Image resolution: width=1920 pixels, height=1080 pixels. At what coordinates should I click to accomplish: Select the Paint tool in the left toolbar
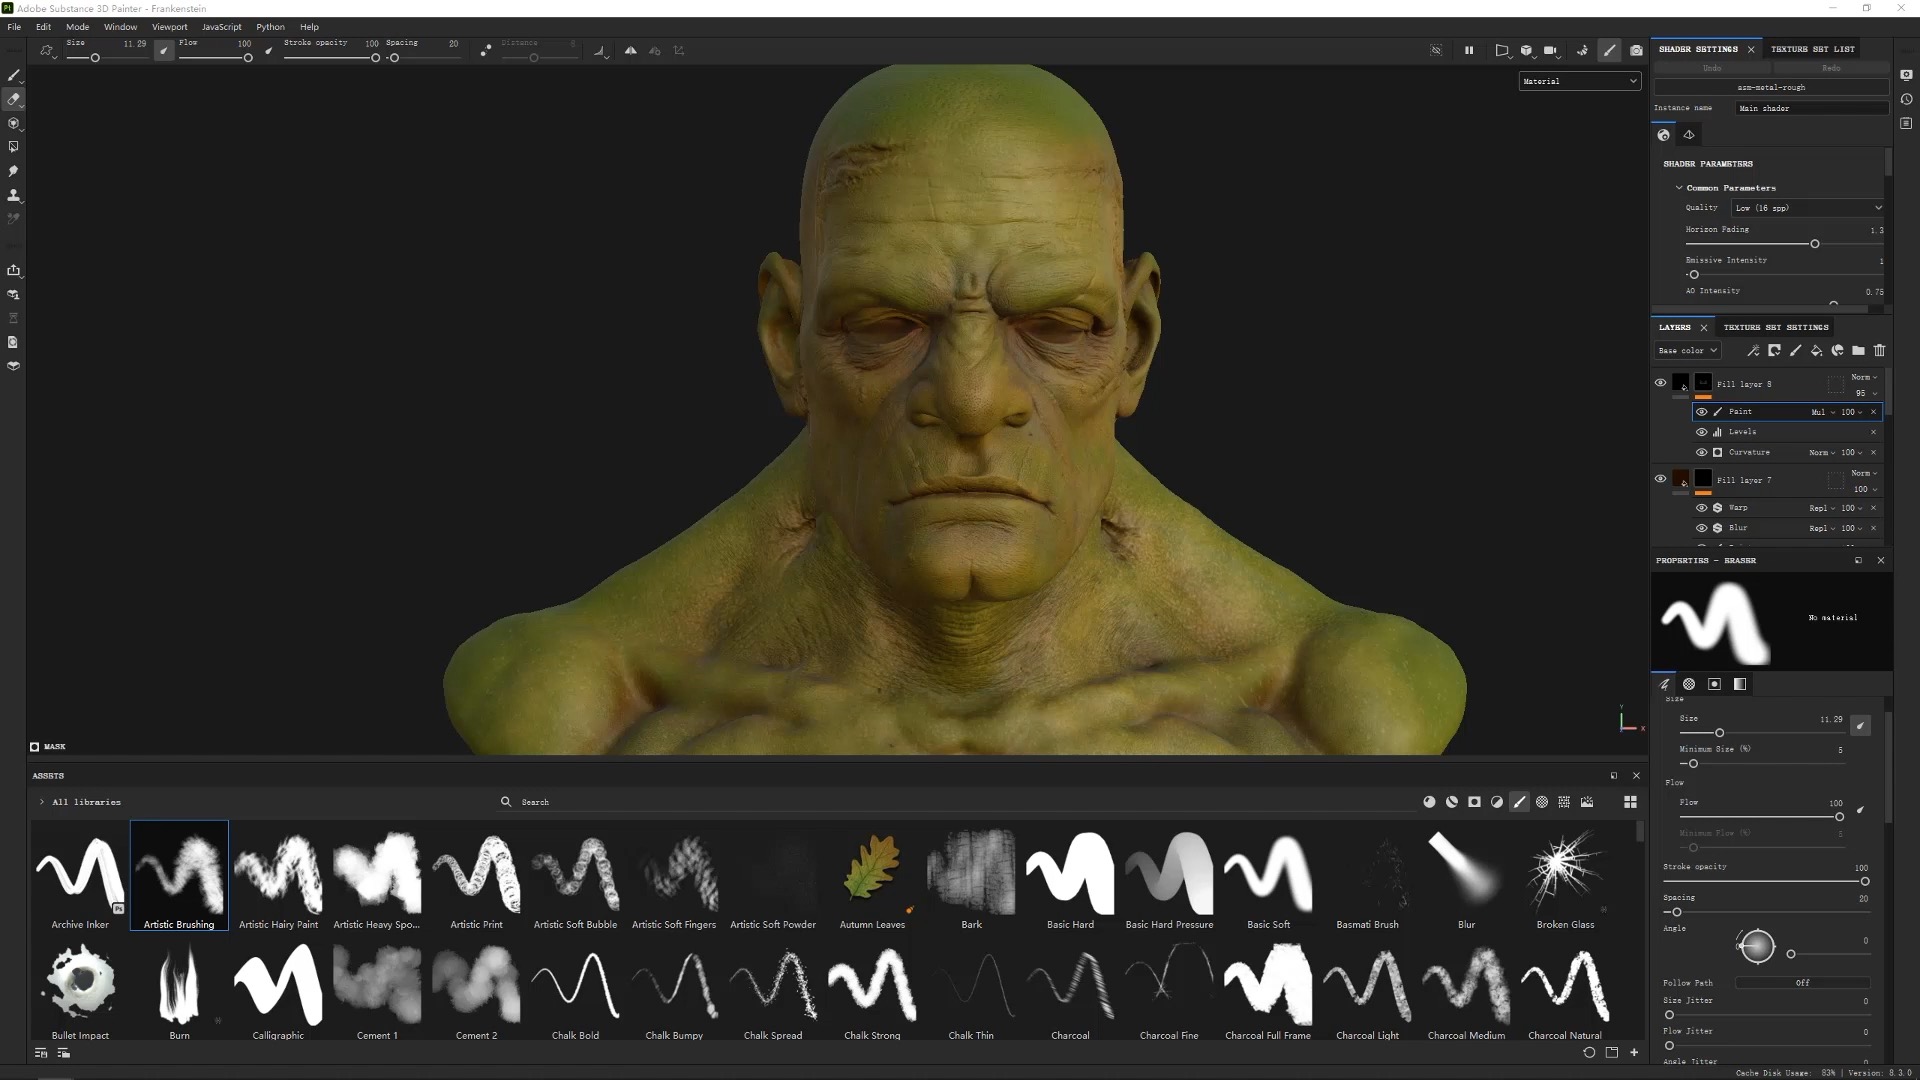point(13,76)
